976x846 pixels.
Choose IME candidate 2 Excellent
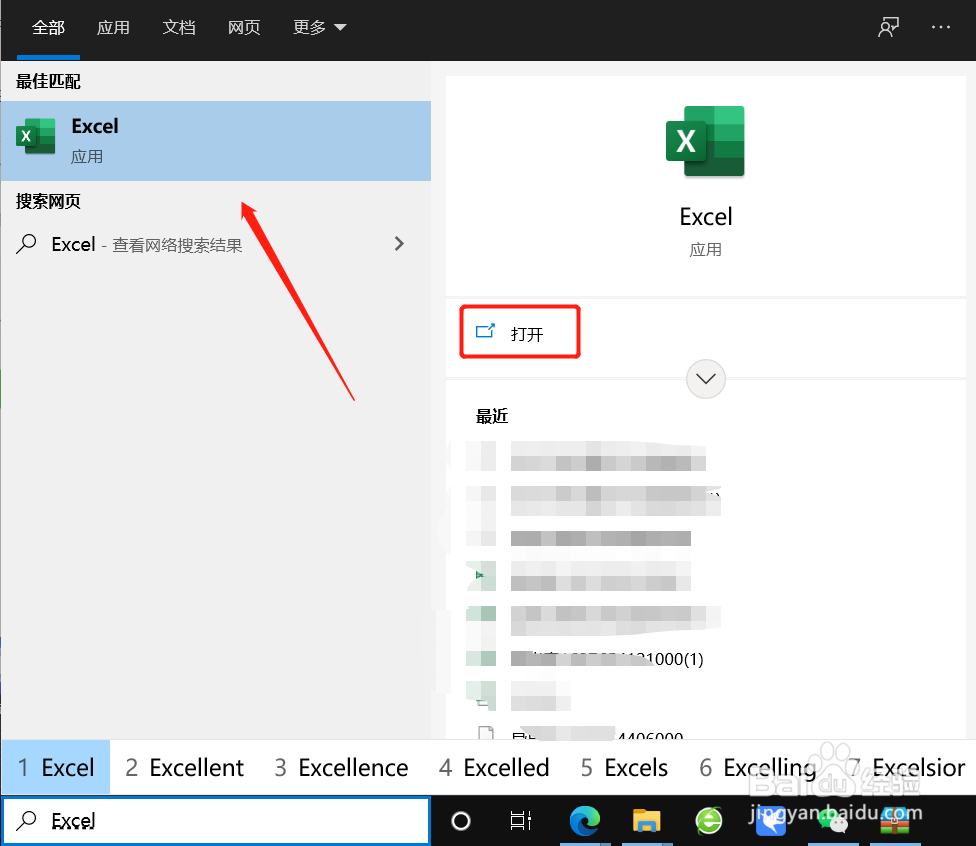pos(184,768)
